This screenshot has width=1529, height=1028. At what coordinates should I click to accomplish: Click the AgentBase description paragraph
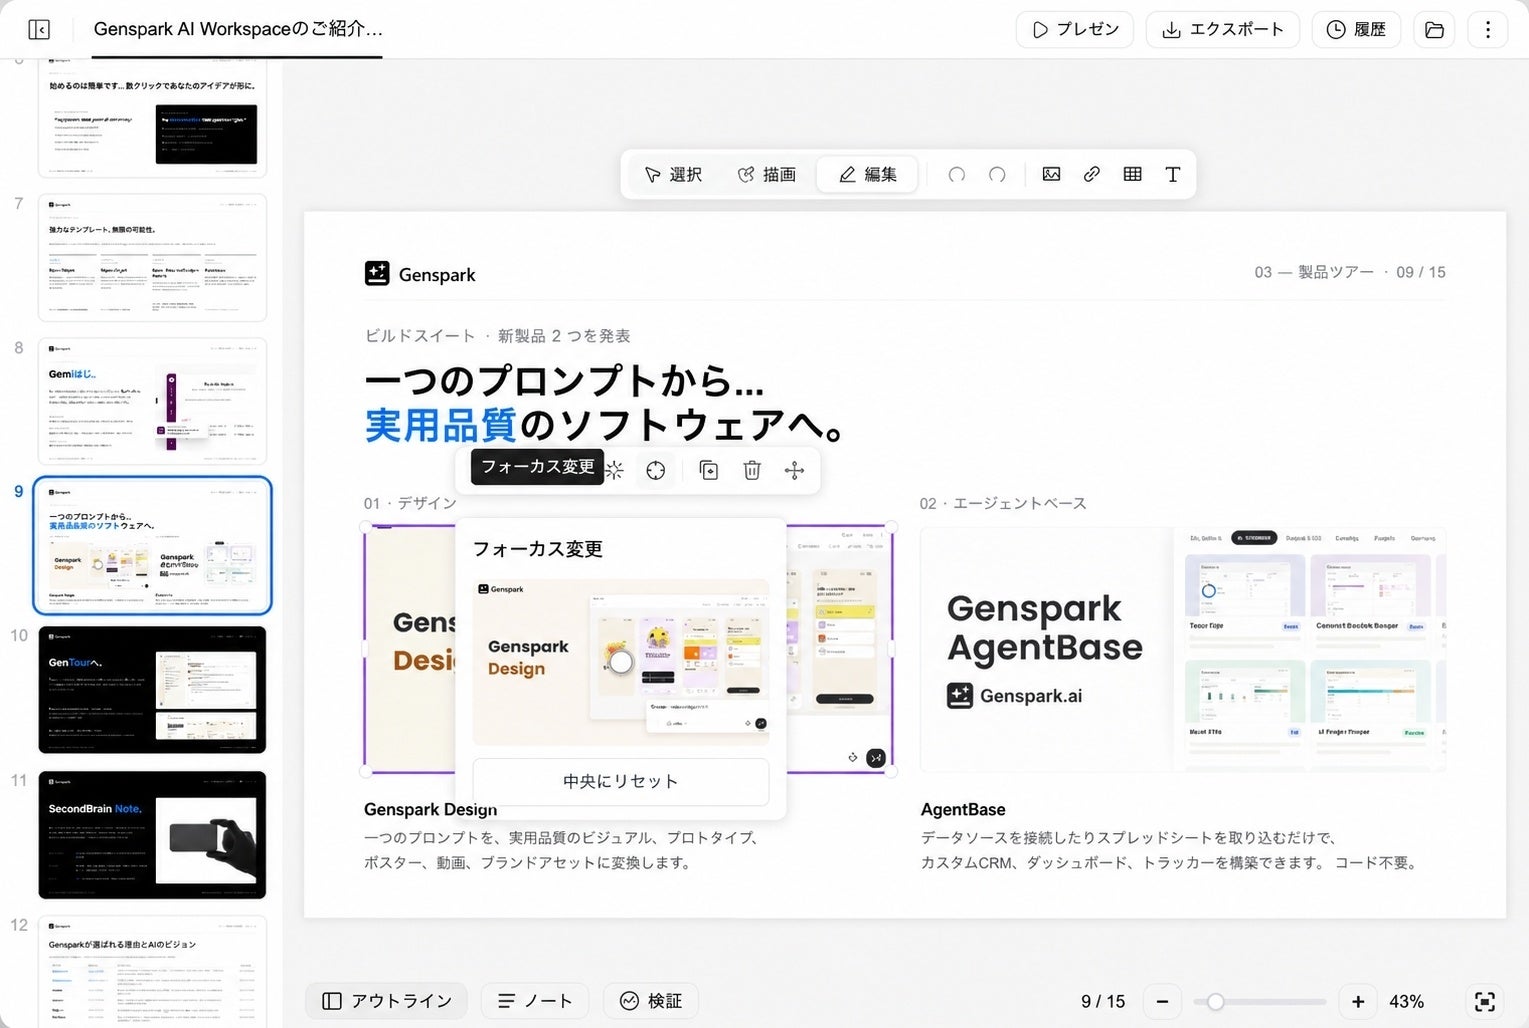click(1168, 850)
